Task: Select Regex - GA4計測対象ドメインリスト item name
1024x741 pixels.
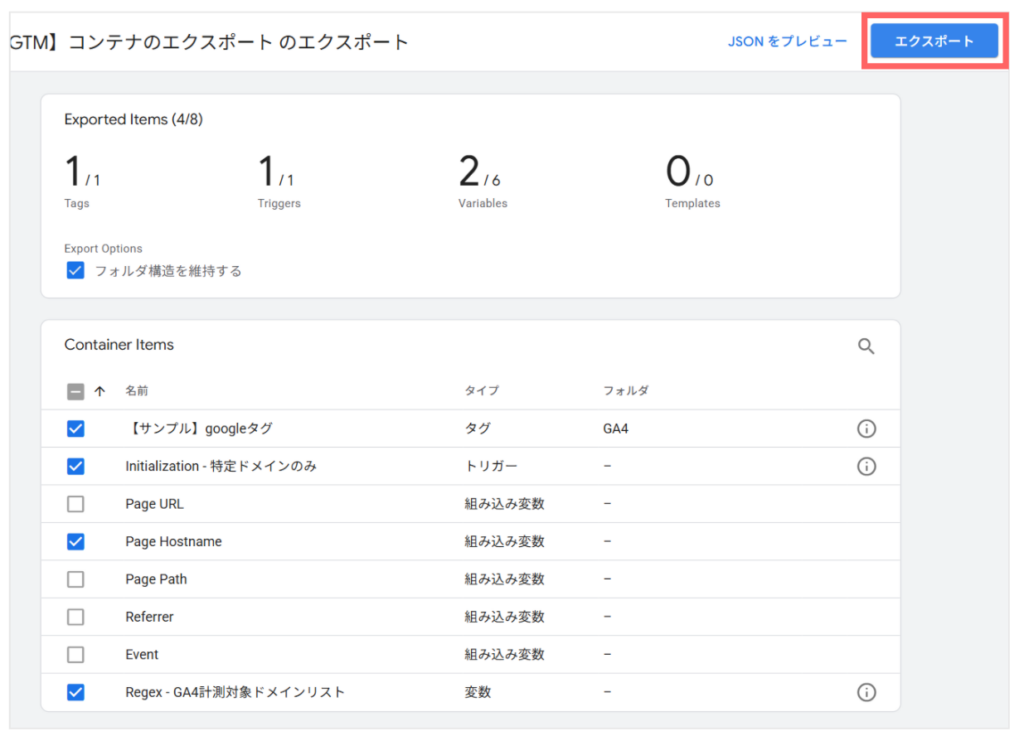Action: click(234, 692)
